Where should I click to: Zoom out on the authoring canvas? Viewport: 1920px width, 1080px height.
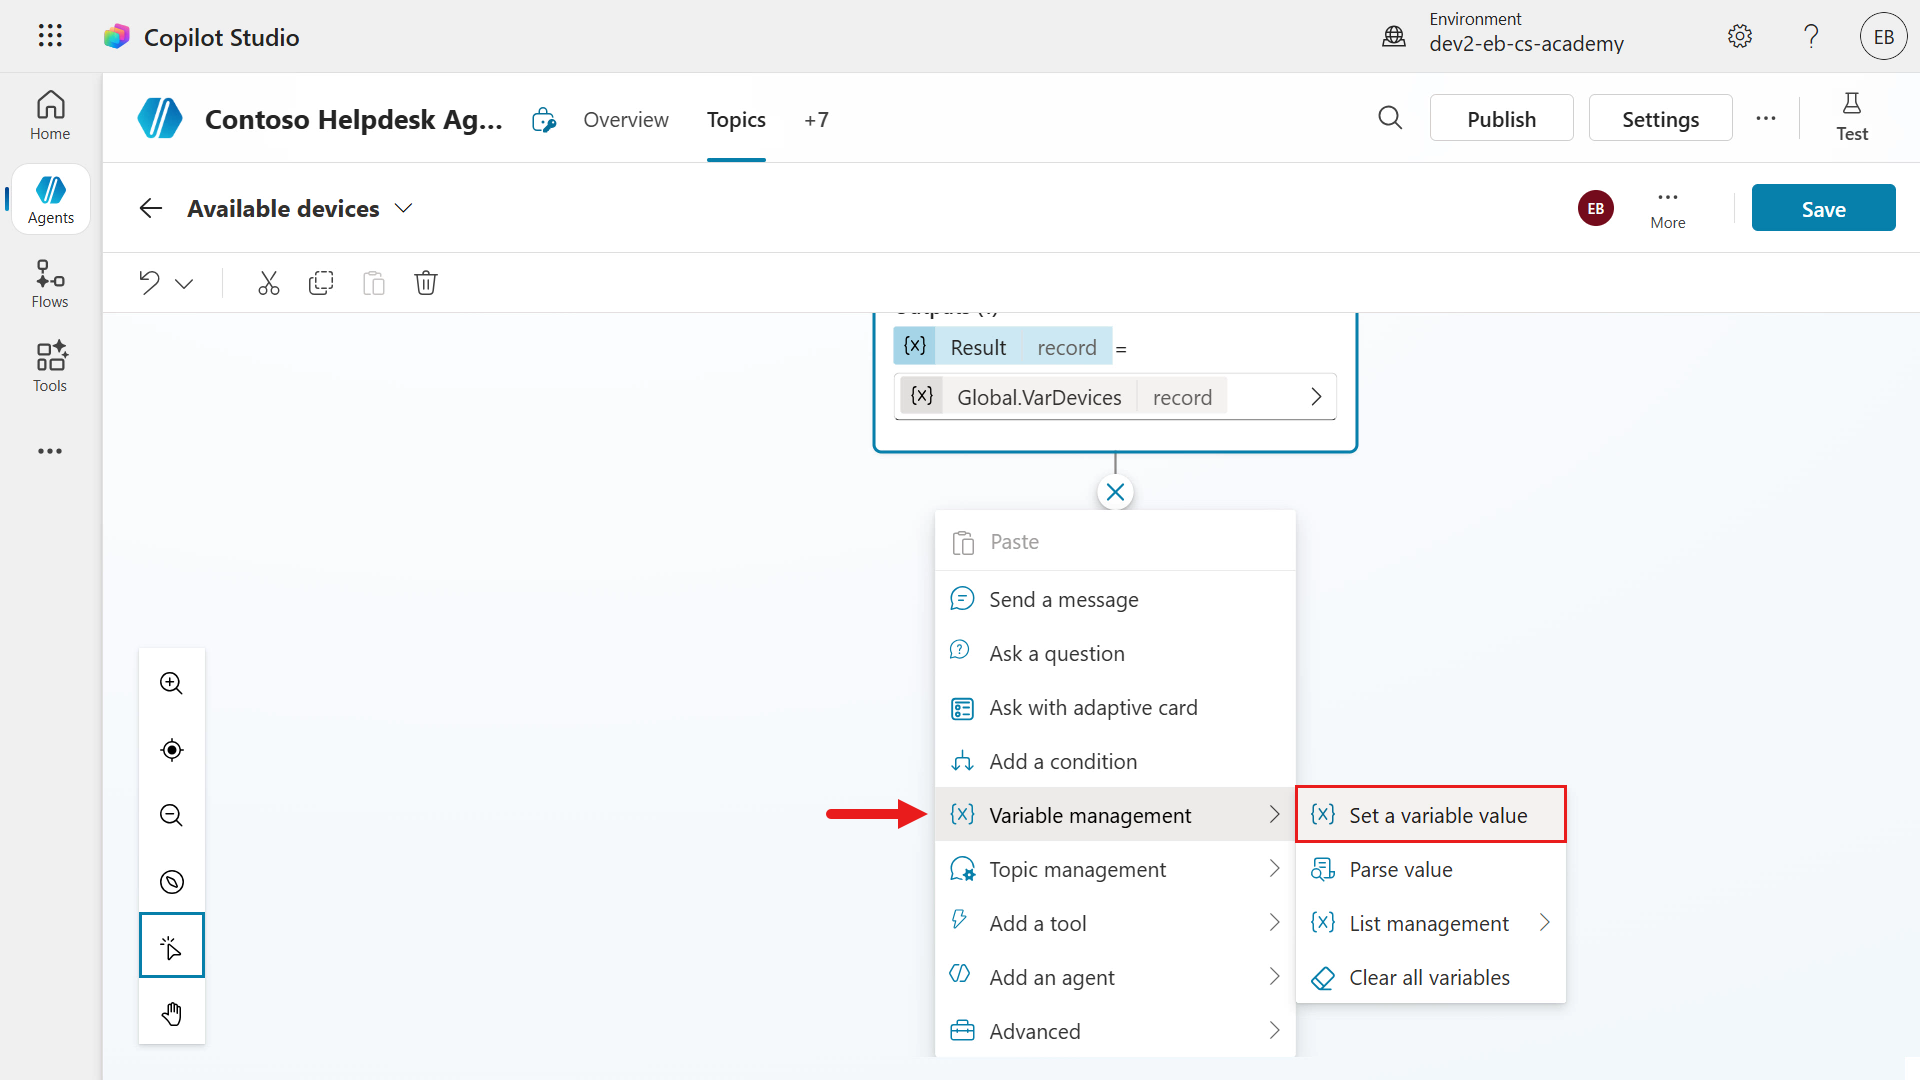coord(171,815)
